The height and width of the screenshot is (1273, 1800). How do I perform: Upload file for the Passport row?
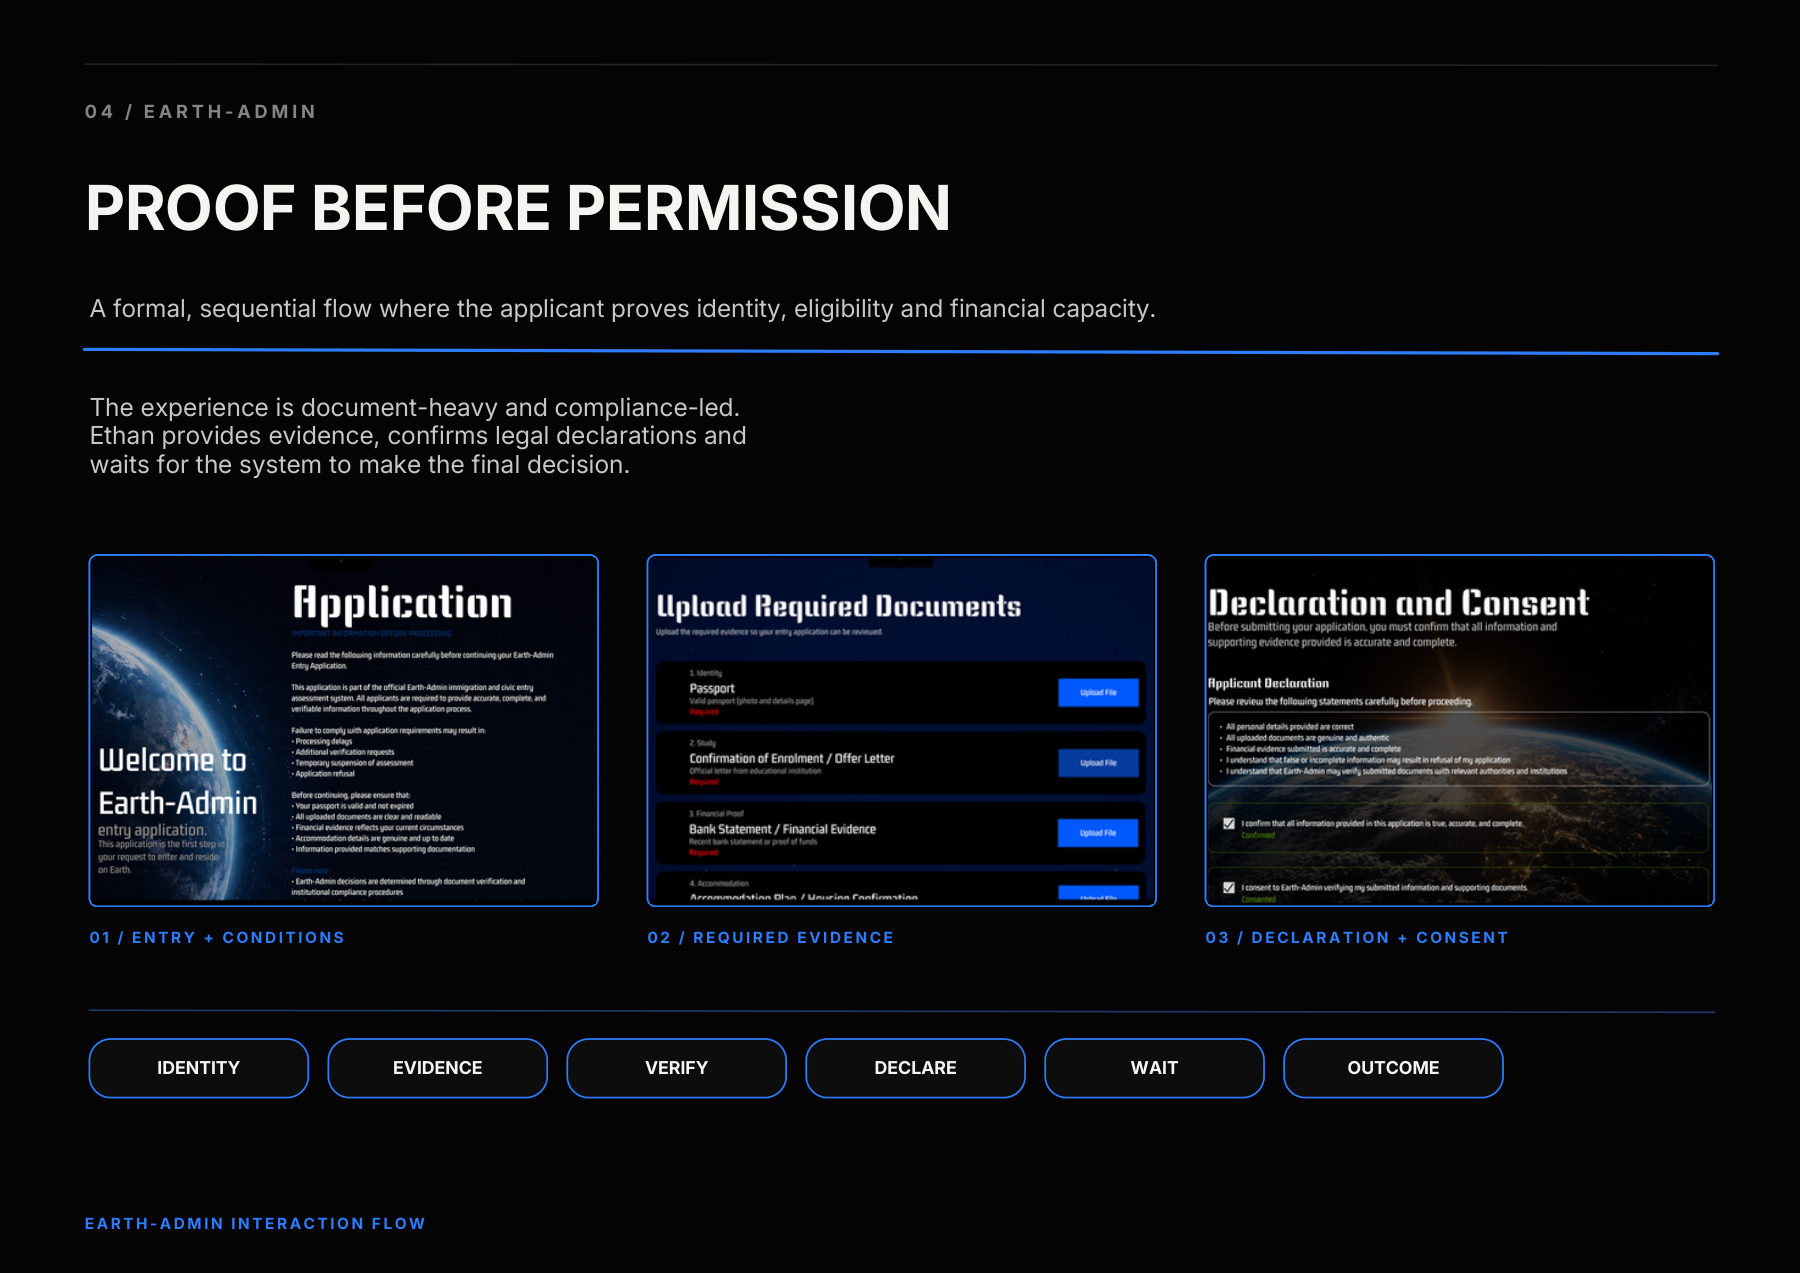click(1098, 692)
